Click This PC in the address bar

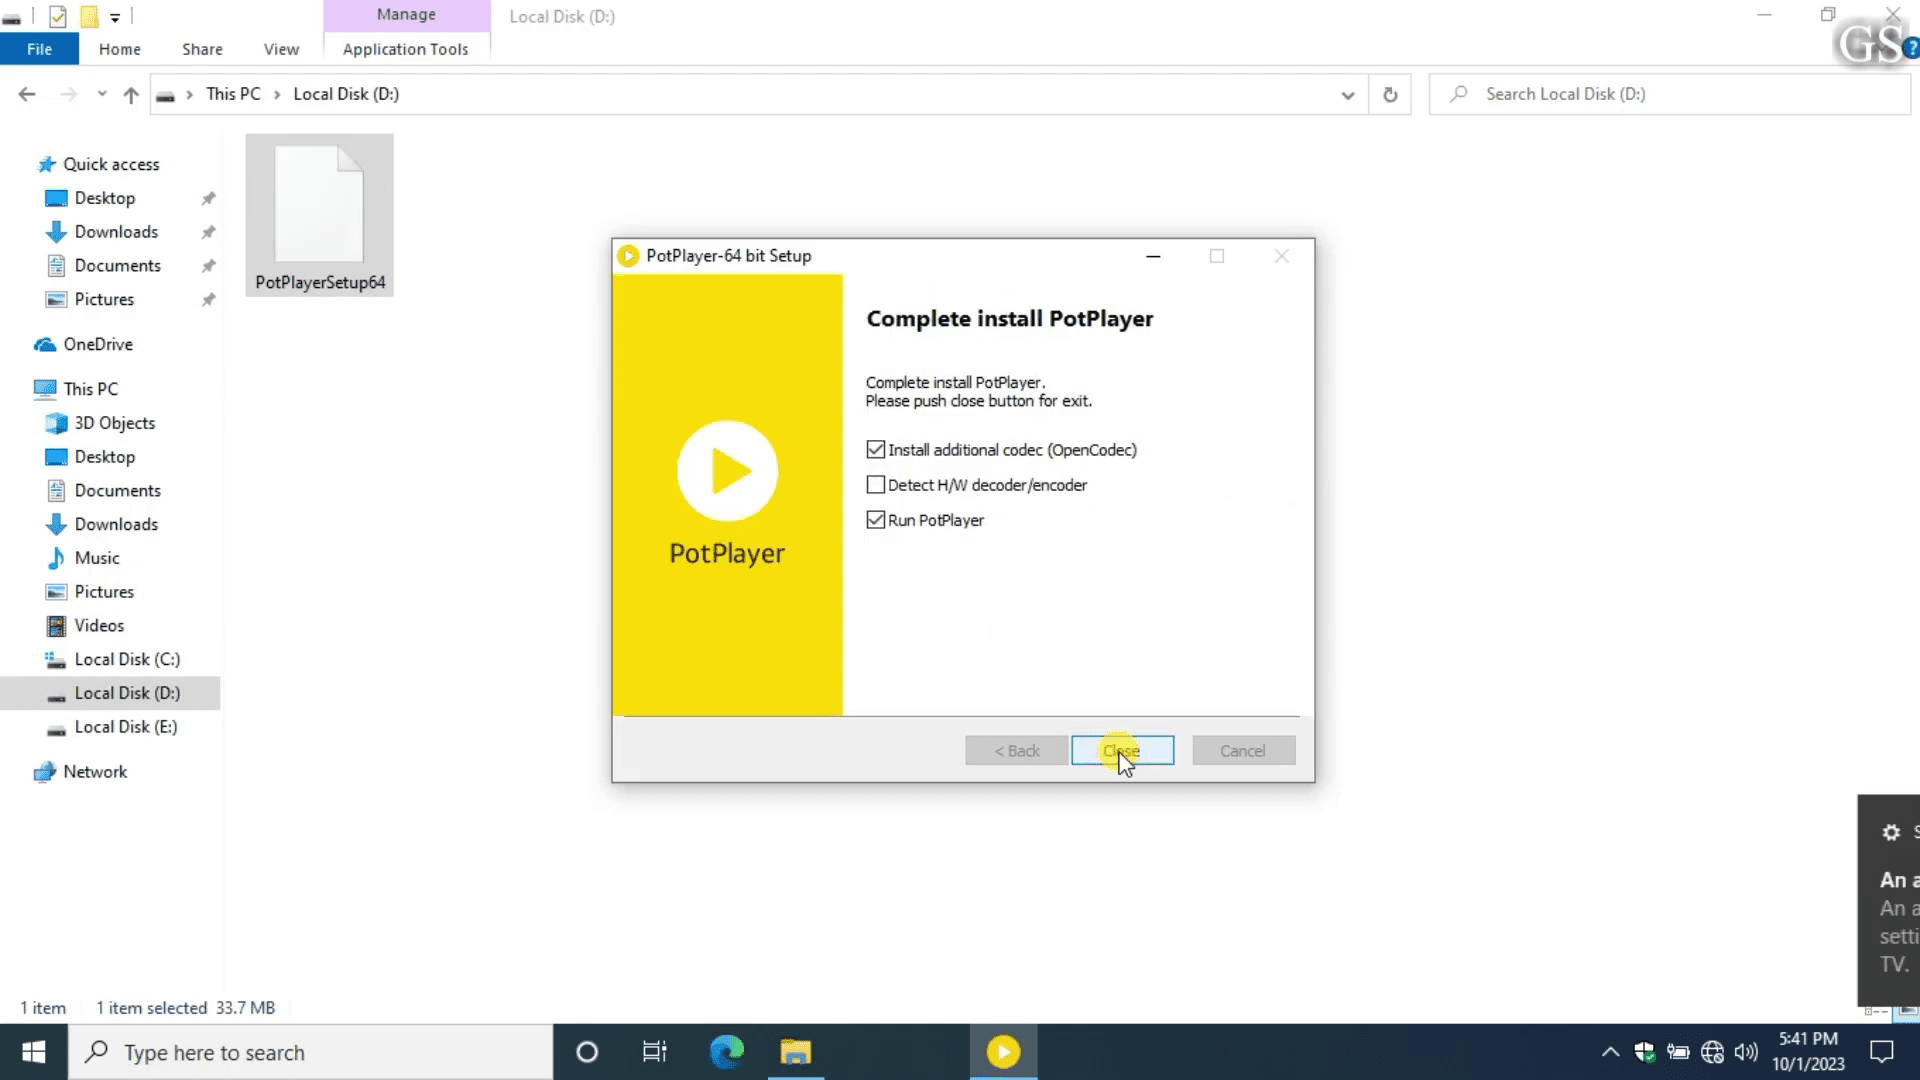(233, 94)
